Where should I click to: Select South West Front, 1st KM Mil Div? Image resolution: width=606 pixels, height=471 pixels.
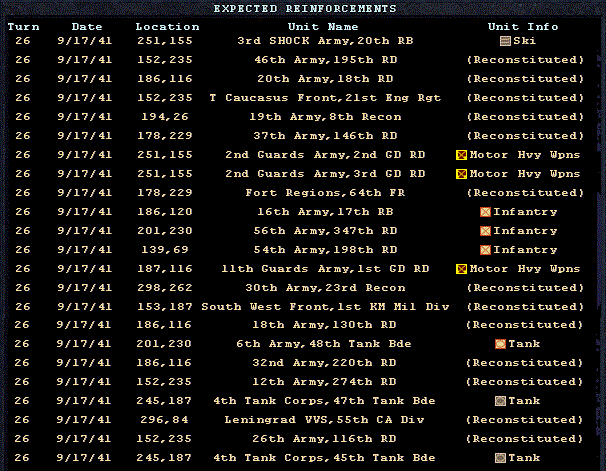point(325,307)
